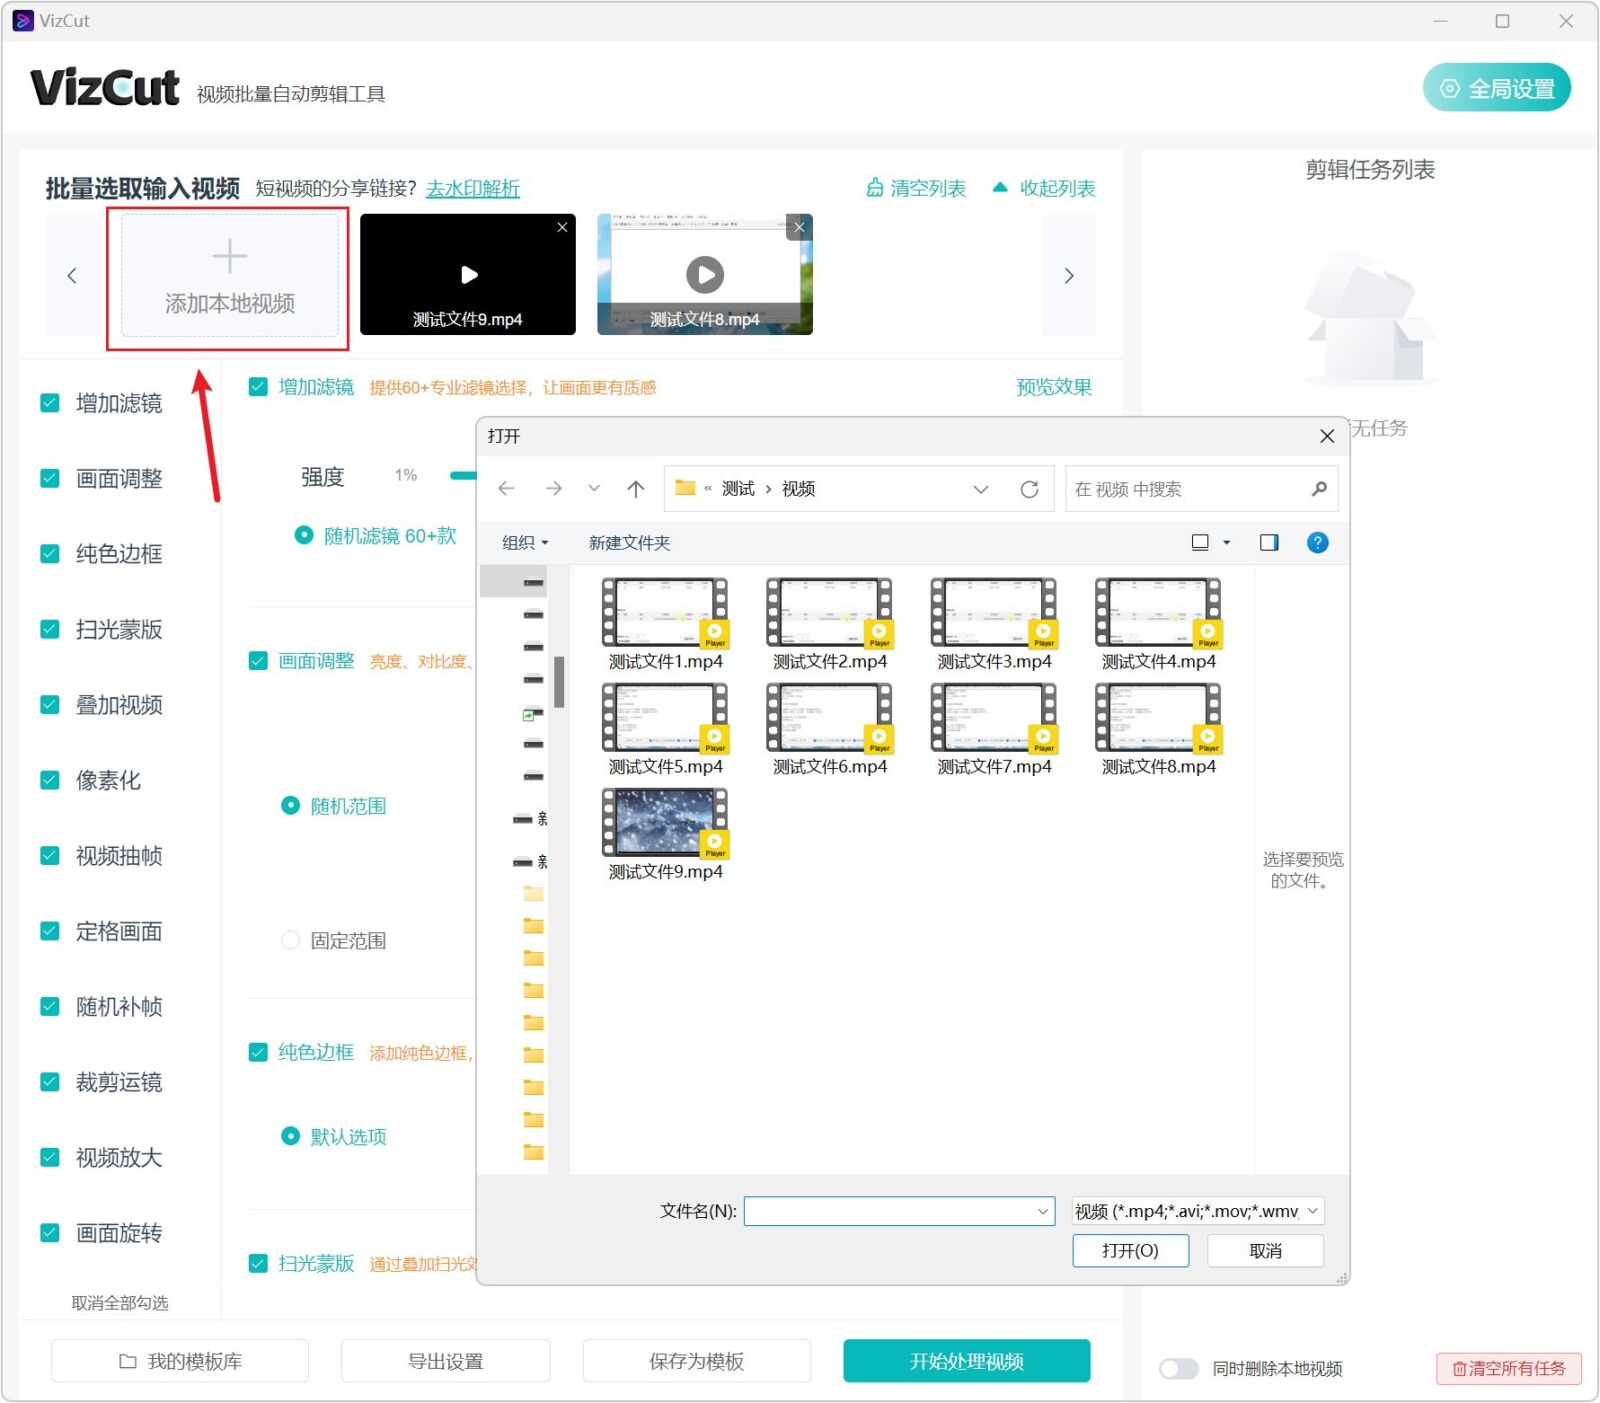Select file 测试文件9.mp4 in the dialog
Image resolution: width=1600 pixels, height=1403 pixels.
[x=665, y=834]
